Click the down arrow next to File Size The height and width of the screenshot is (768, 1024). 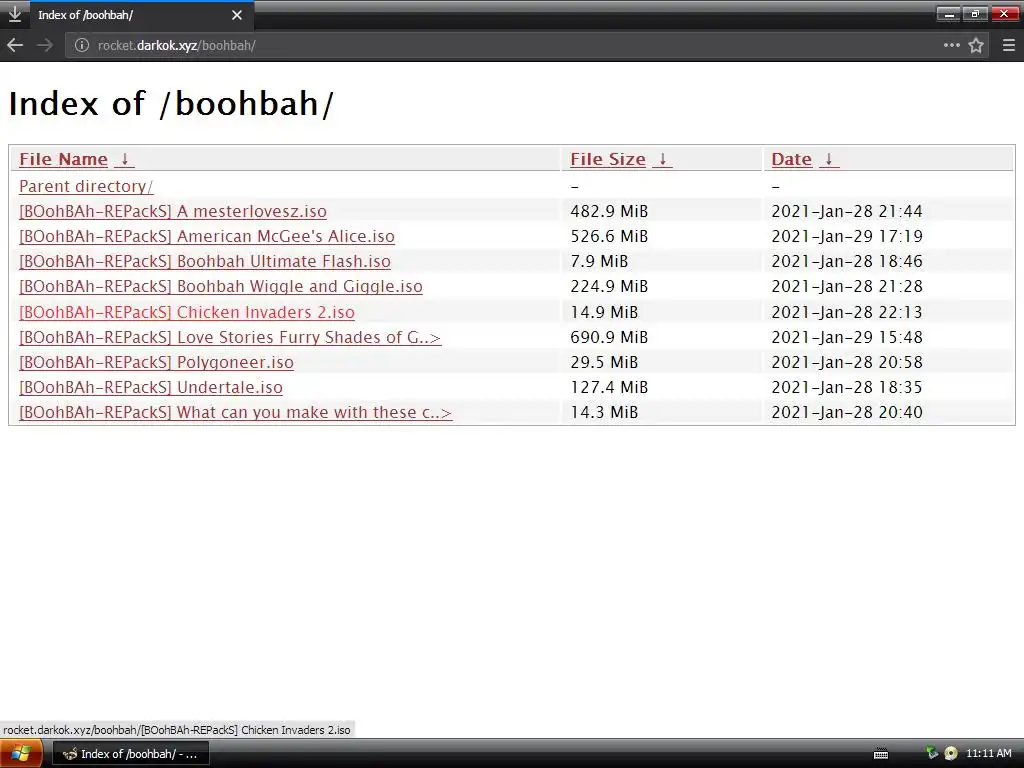[x=662, y=159]
